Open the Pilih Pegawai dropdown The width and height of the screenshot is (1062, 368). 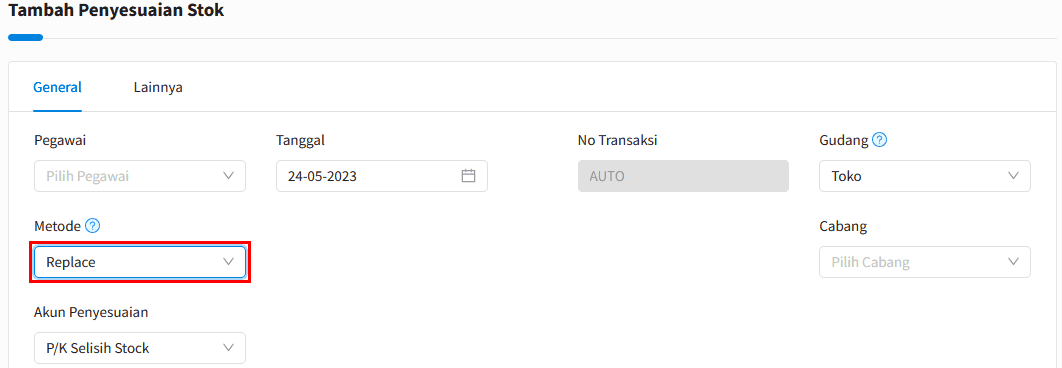point(140,176)
